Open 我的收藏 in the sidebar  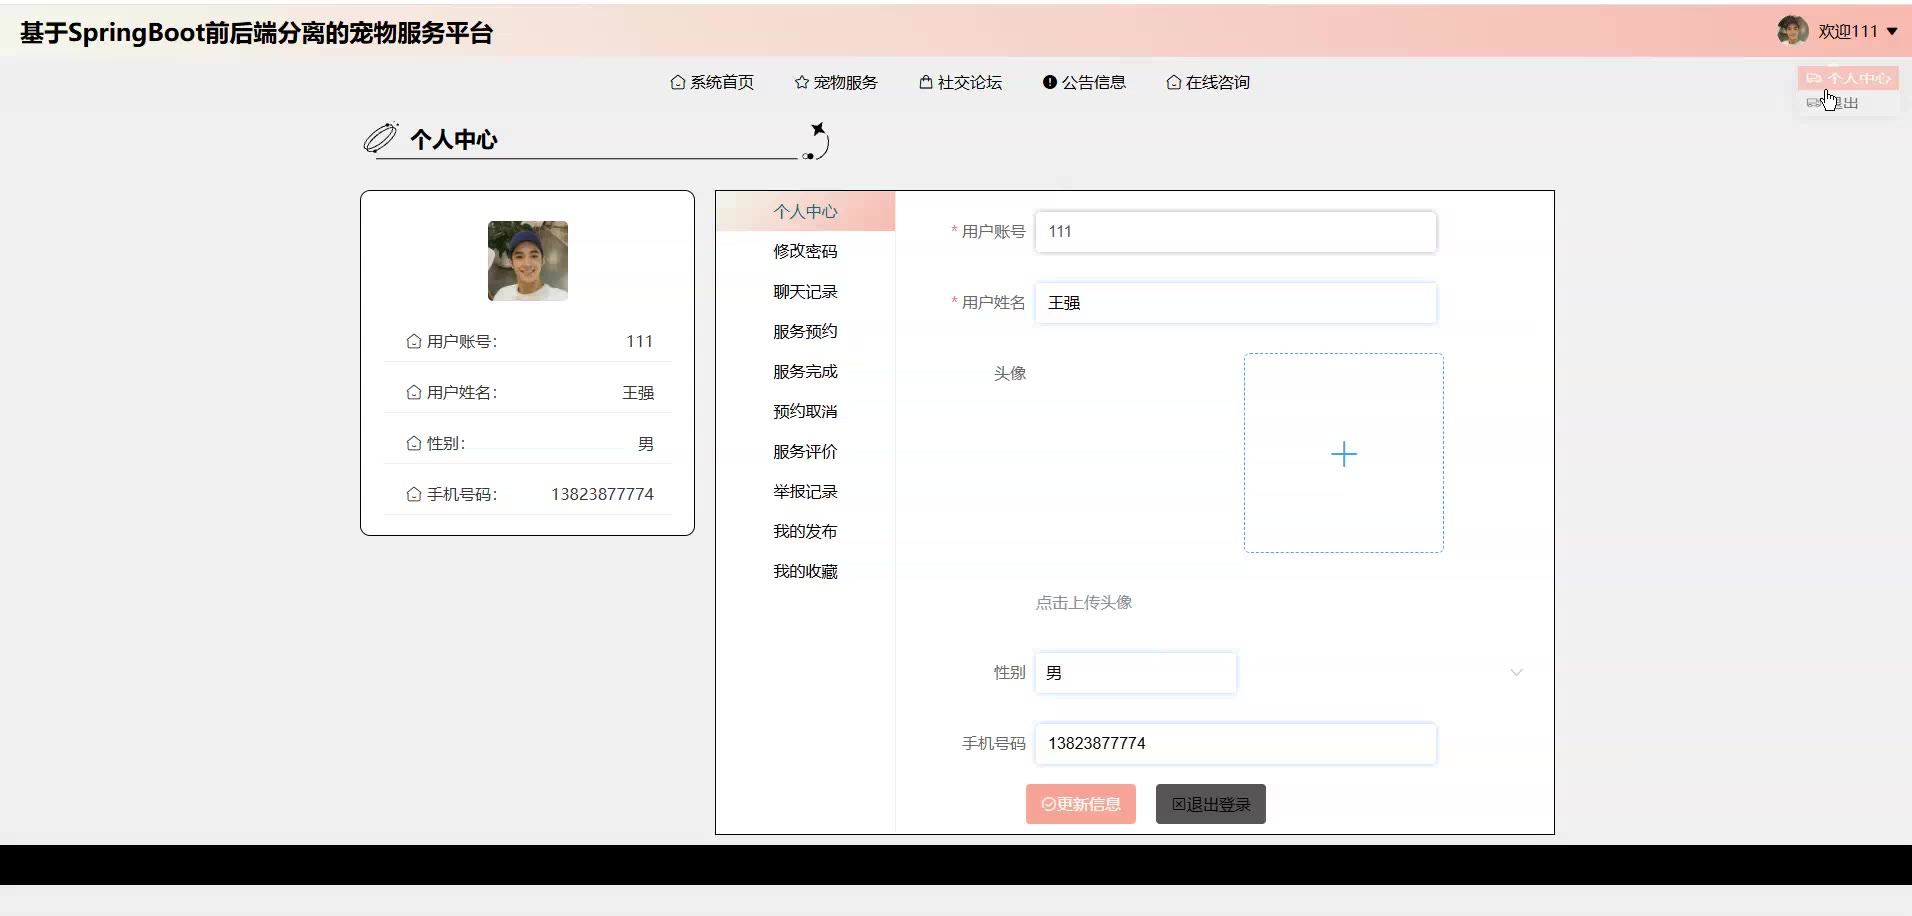805,572
